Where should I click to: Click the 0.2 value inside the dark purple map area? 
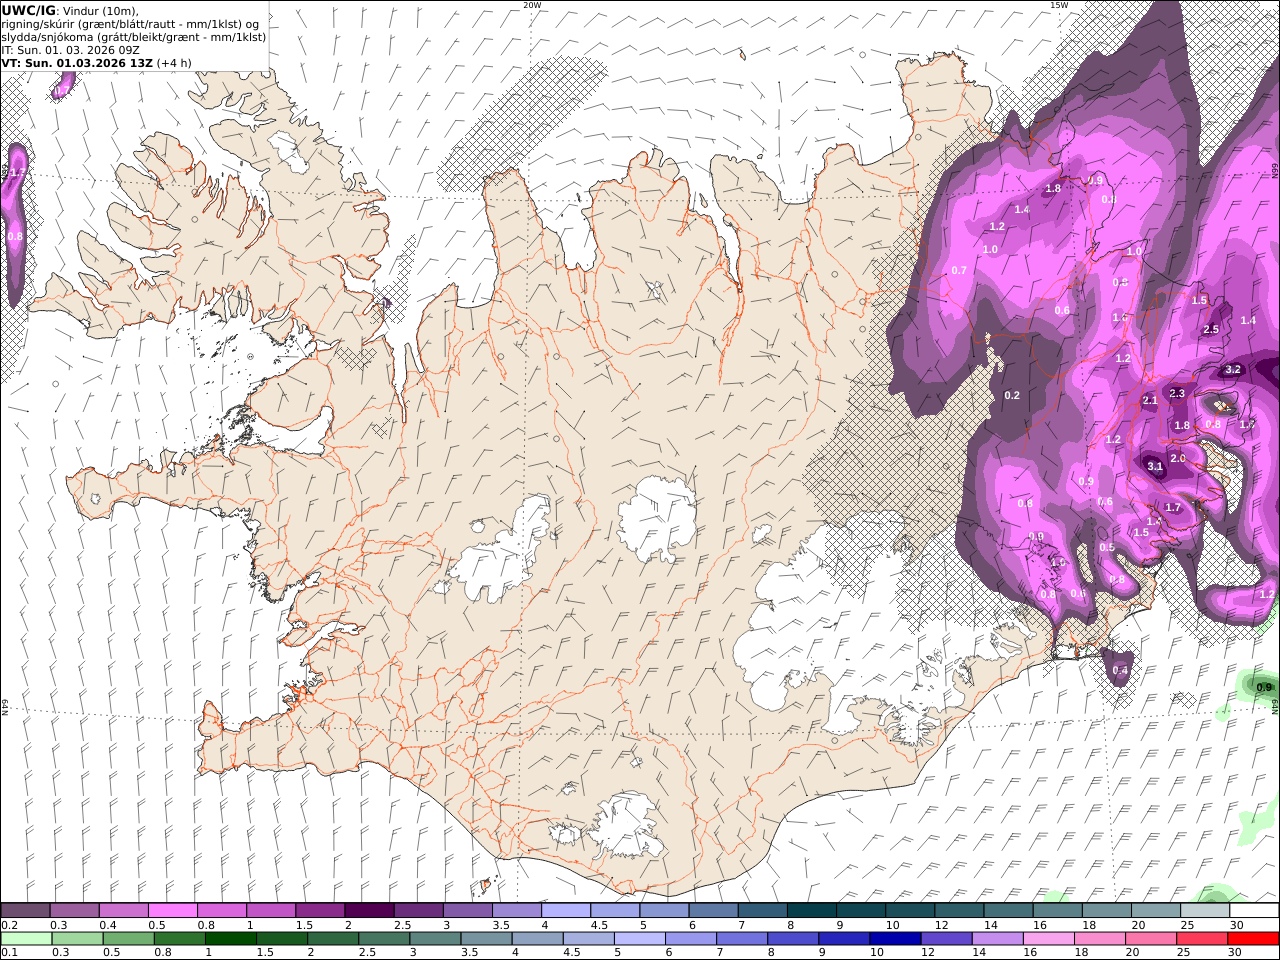click(x=1012, y=395)
